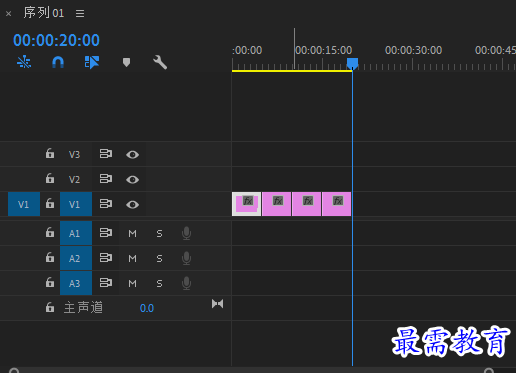Toggle lock on track A1
This screenshot has width=516, height=373.
(50, 232)
